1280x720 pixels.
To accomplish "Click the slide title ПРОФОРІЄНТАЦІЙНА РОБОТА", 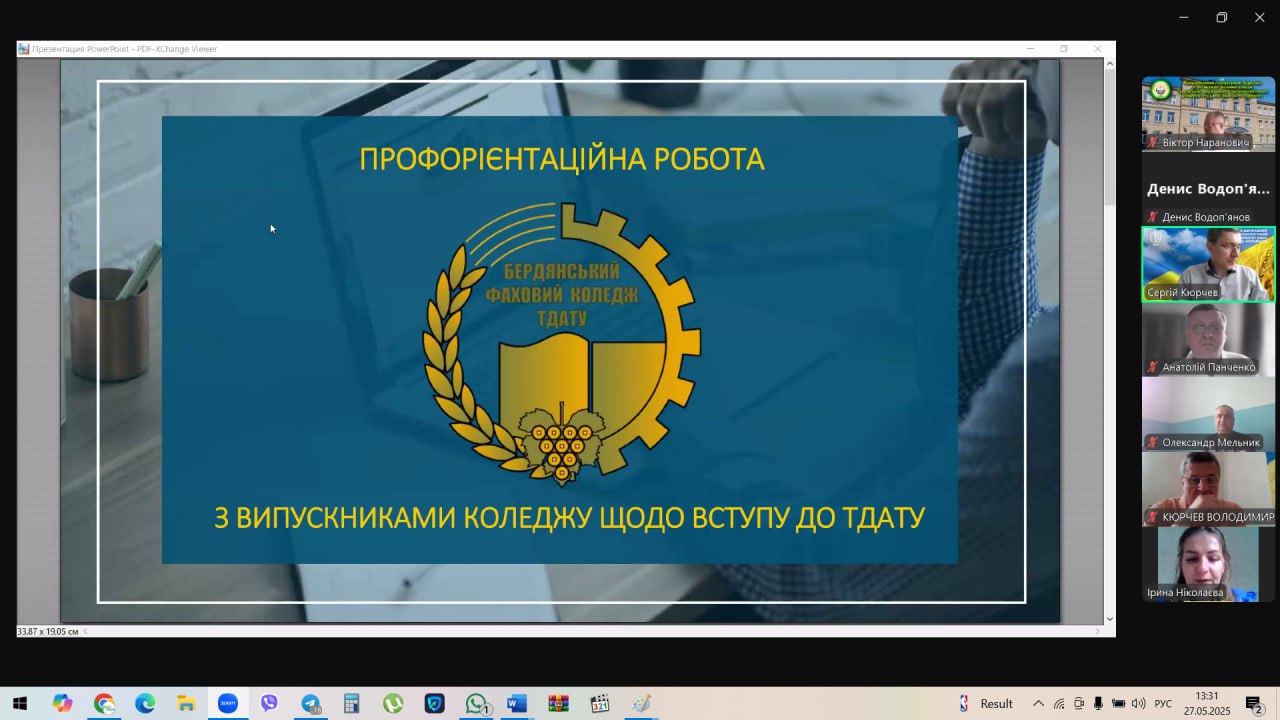I will [562, 159].
